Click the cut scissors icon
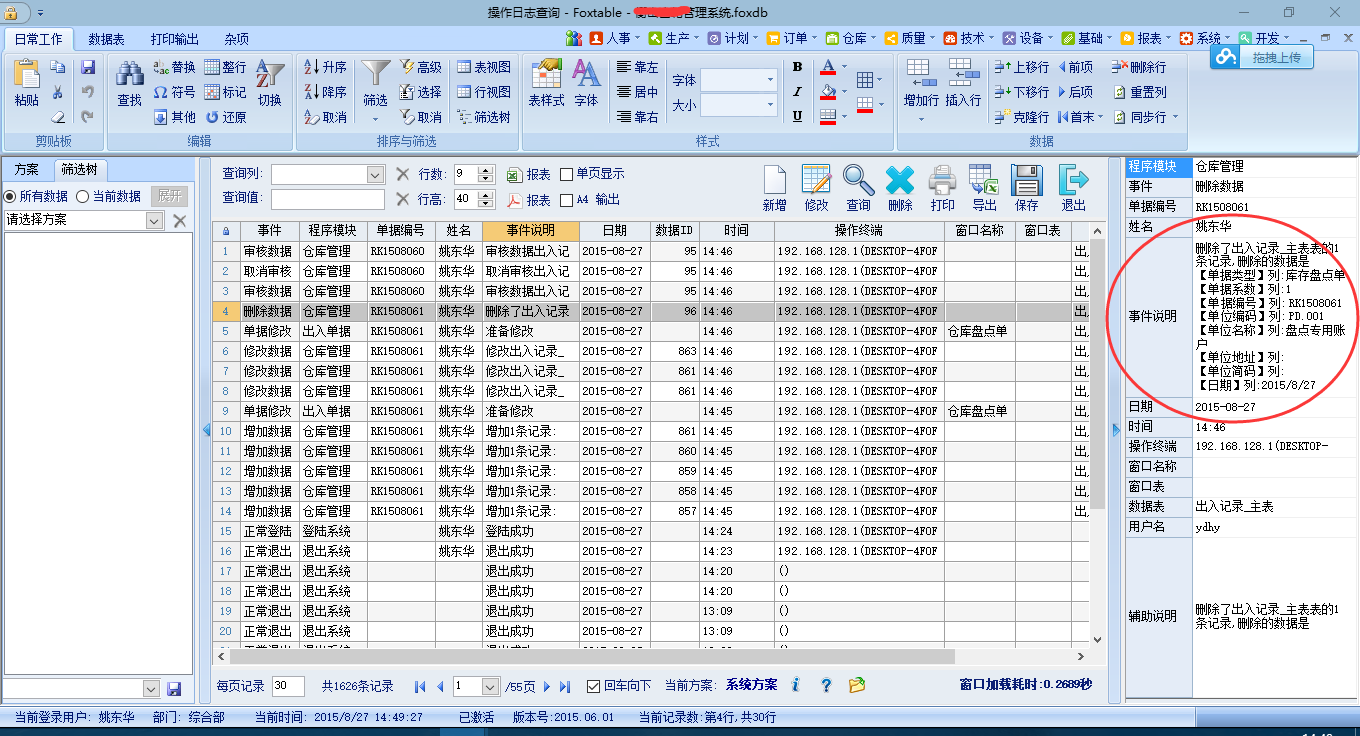 pyautogui.click(x=58, y=93)
